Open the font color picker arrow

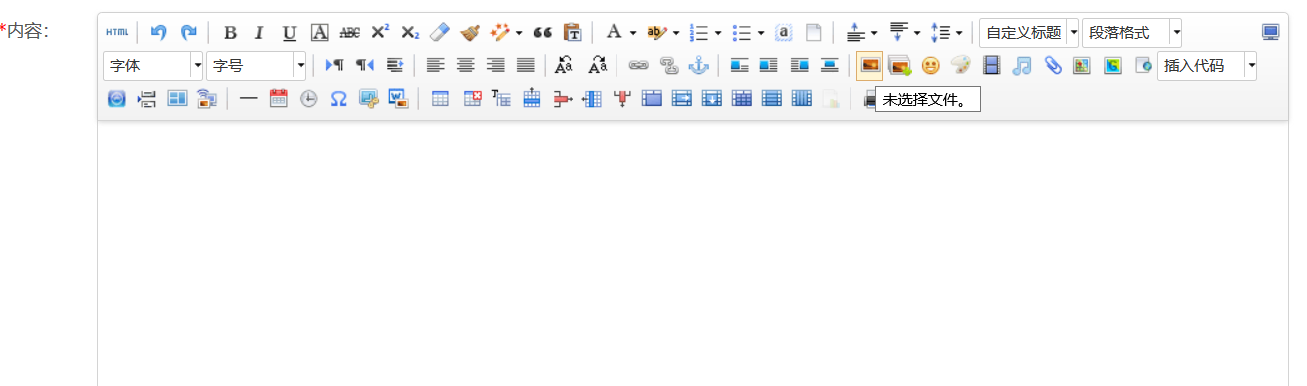(x=633, y=32)
